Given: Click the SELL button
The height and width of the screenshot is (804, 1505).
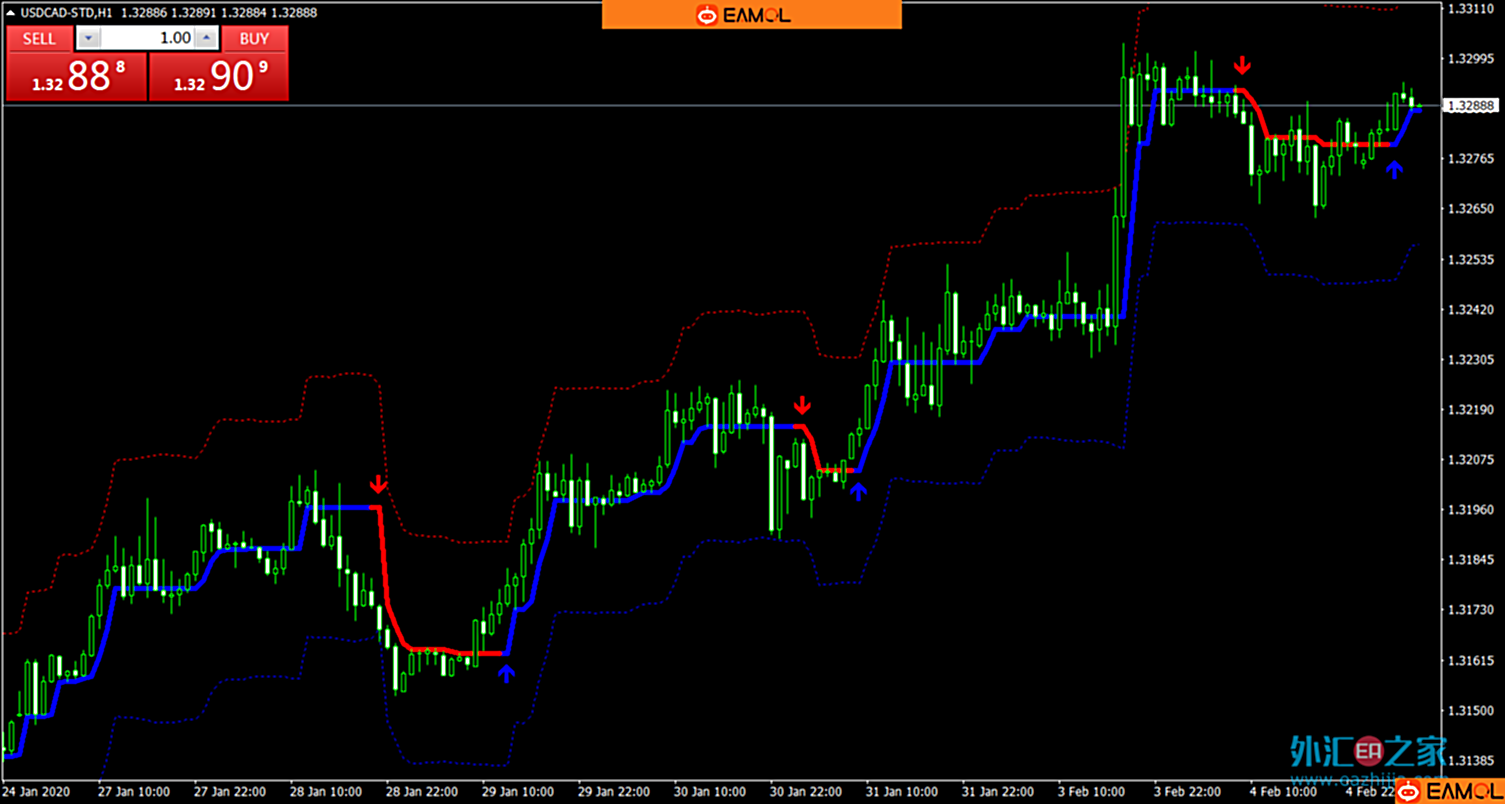Looking at the screenshot, I should coord(40,38).
